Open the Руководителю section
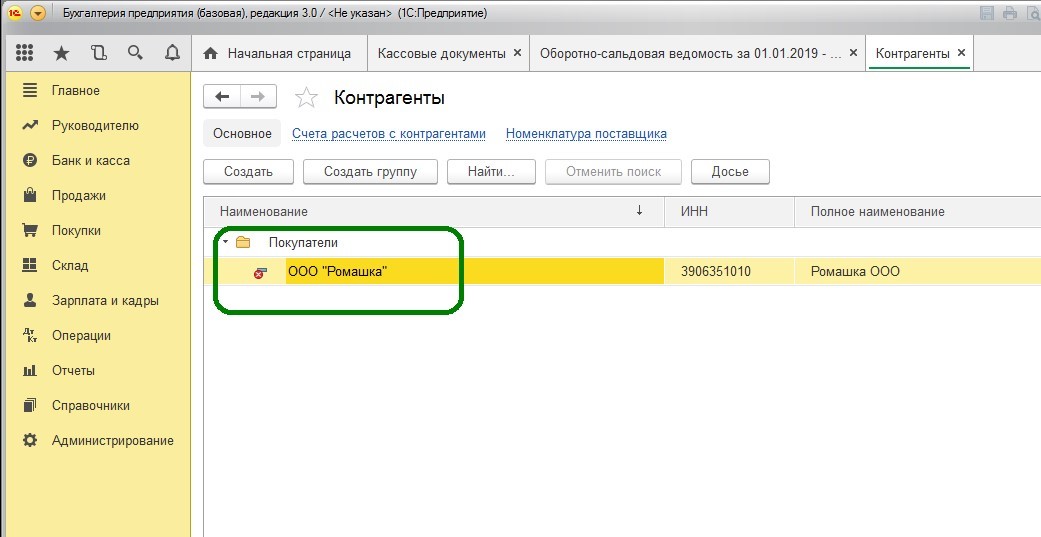1041x537 pixels. 96,125
